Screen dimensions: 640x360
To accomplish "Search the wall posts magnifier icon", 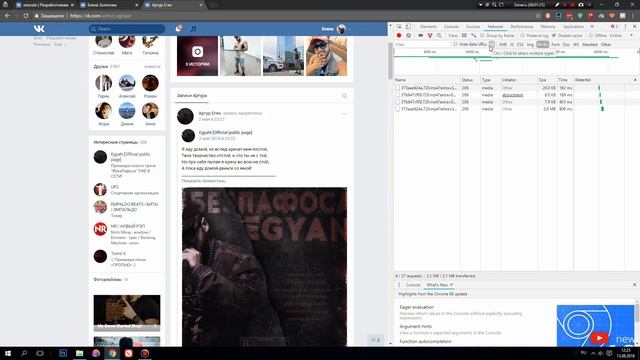I will (x=344, y=96).
